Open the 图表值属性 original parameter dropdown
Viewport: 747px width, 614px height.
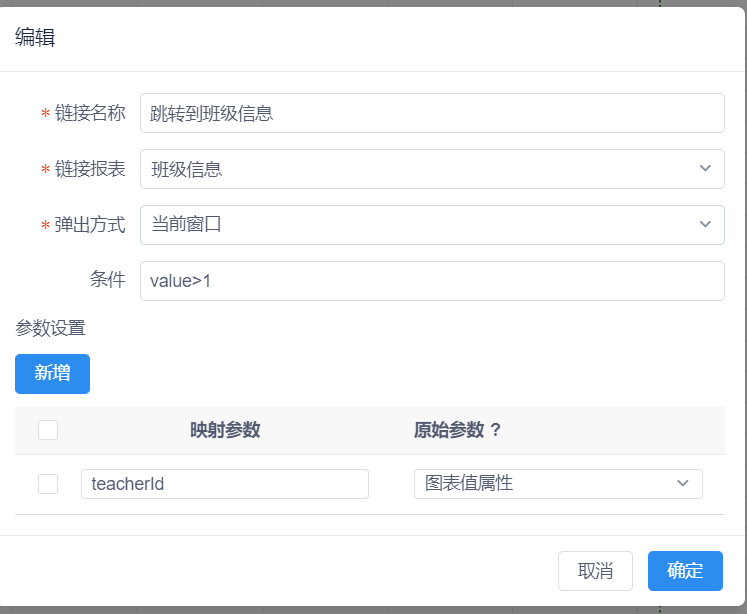558,484
